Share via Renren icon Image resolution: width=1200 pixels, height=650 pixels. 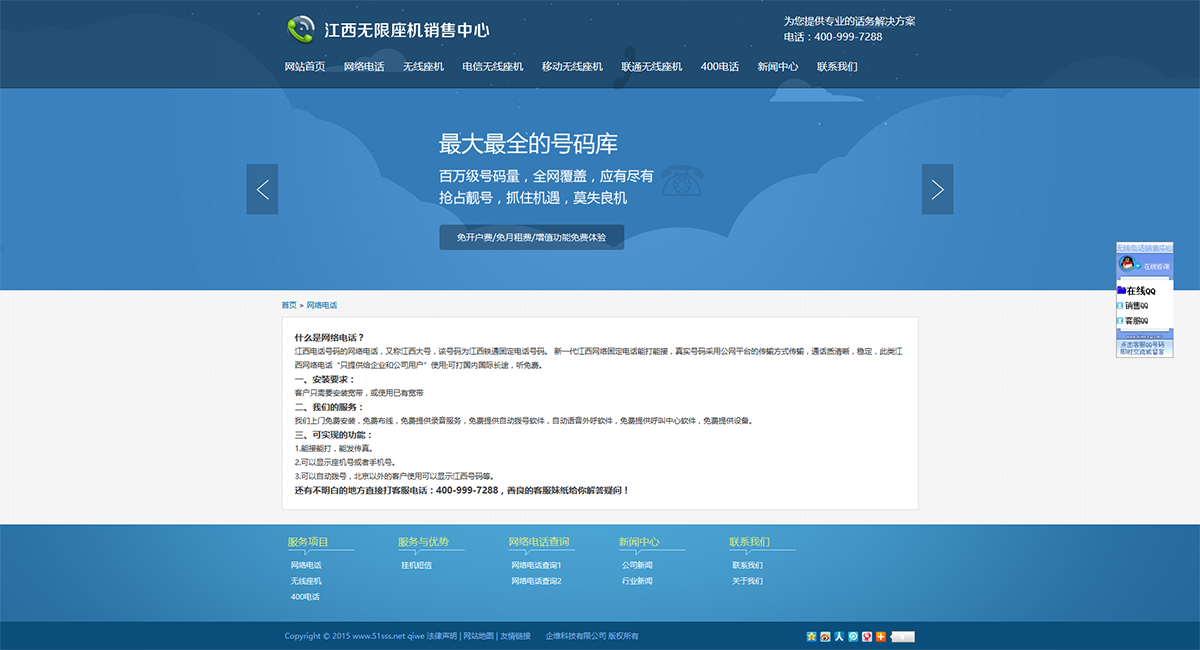click(x=839, y=636)
